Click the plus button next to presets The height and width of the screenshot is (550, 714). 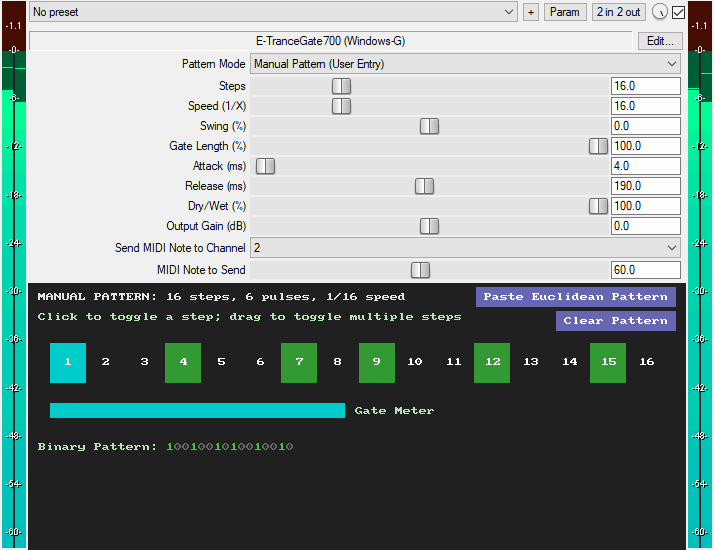click(530, 12)
